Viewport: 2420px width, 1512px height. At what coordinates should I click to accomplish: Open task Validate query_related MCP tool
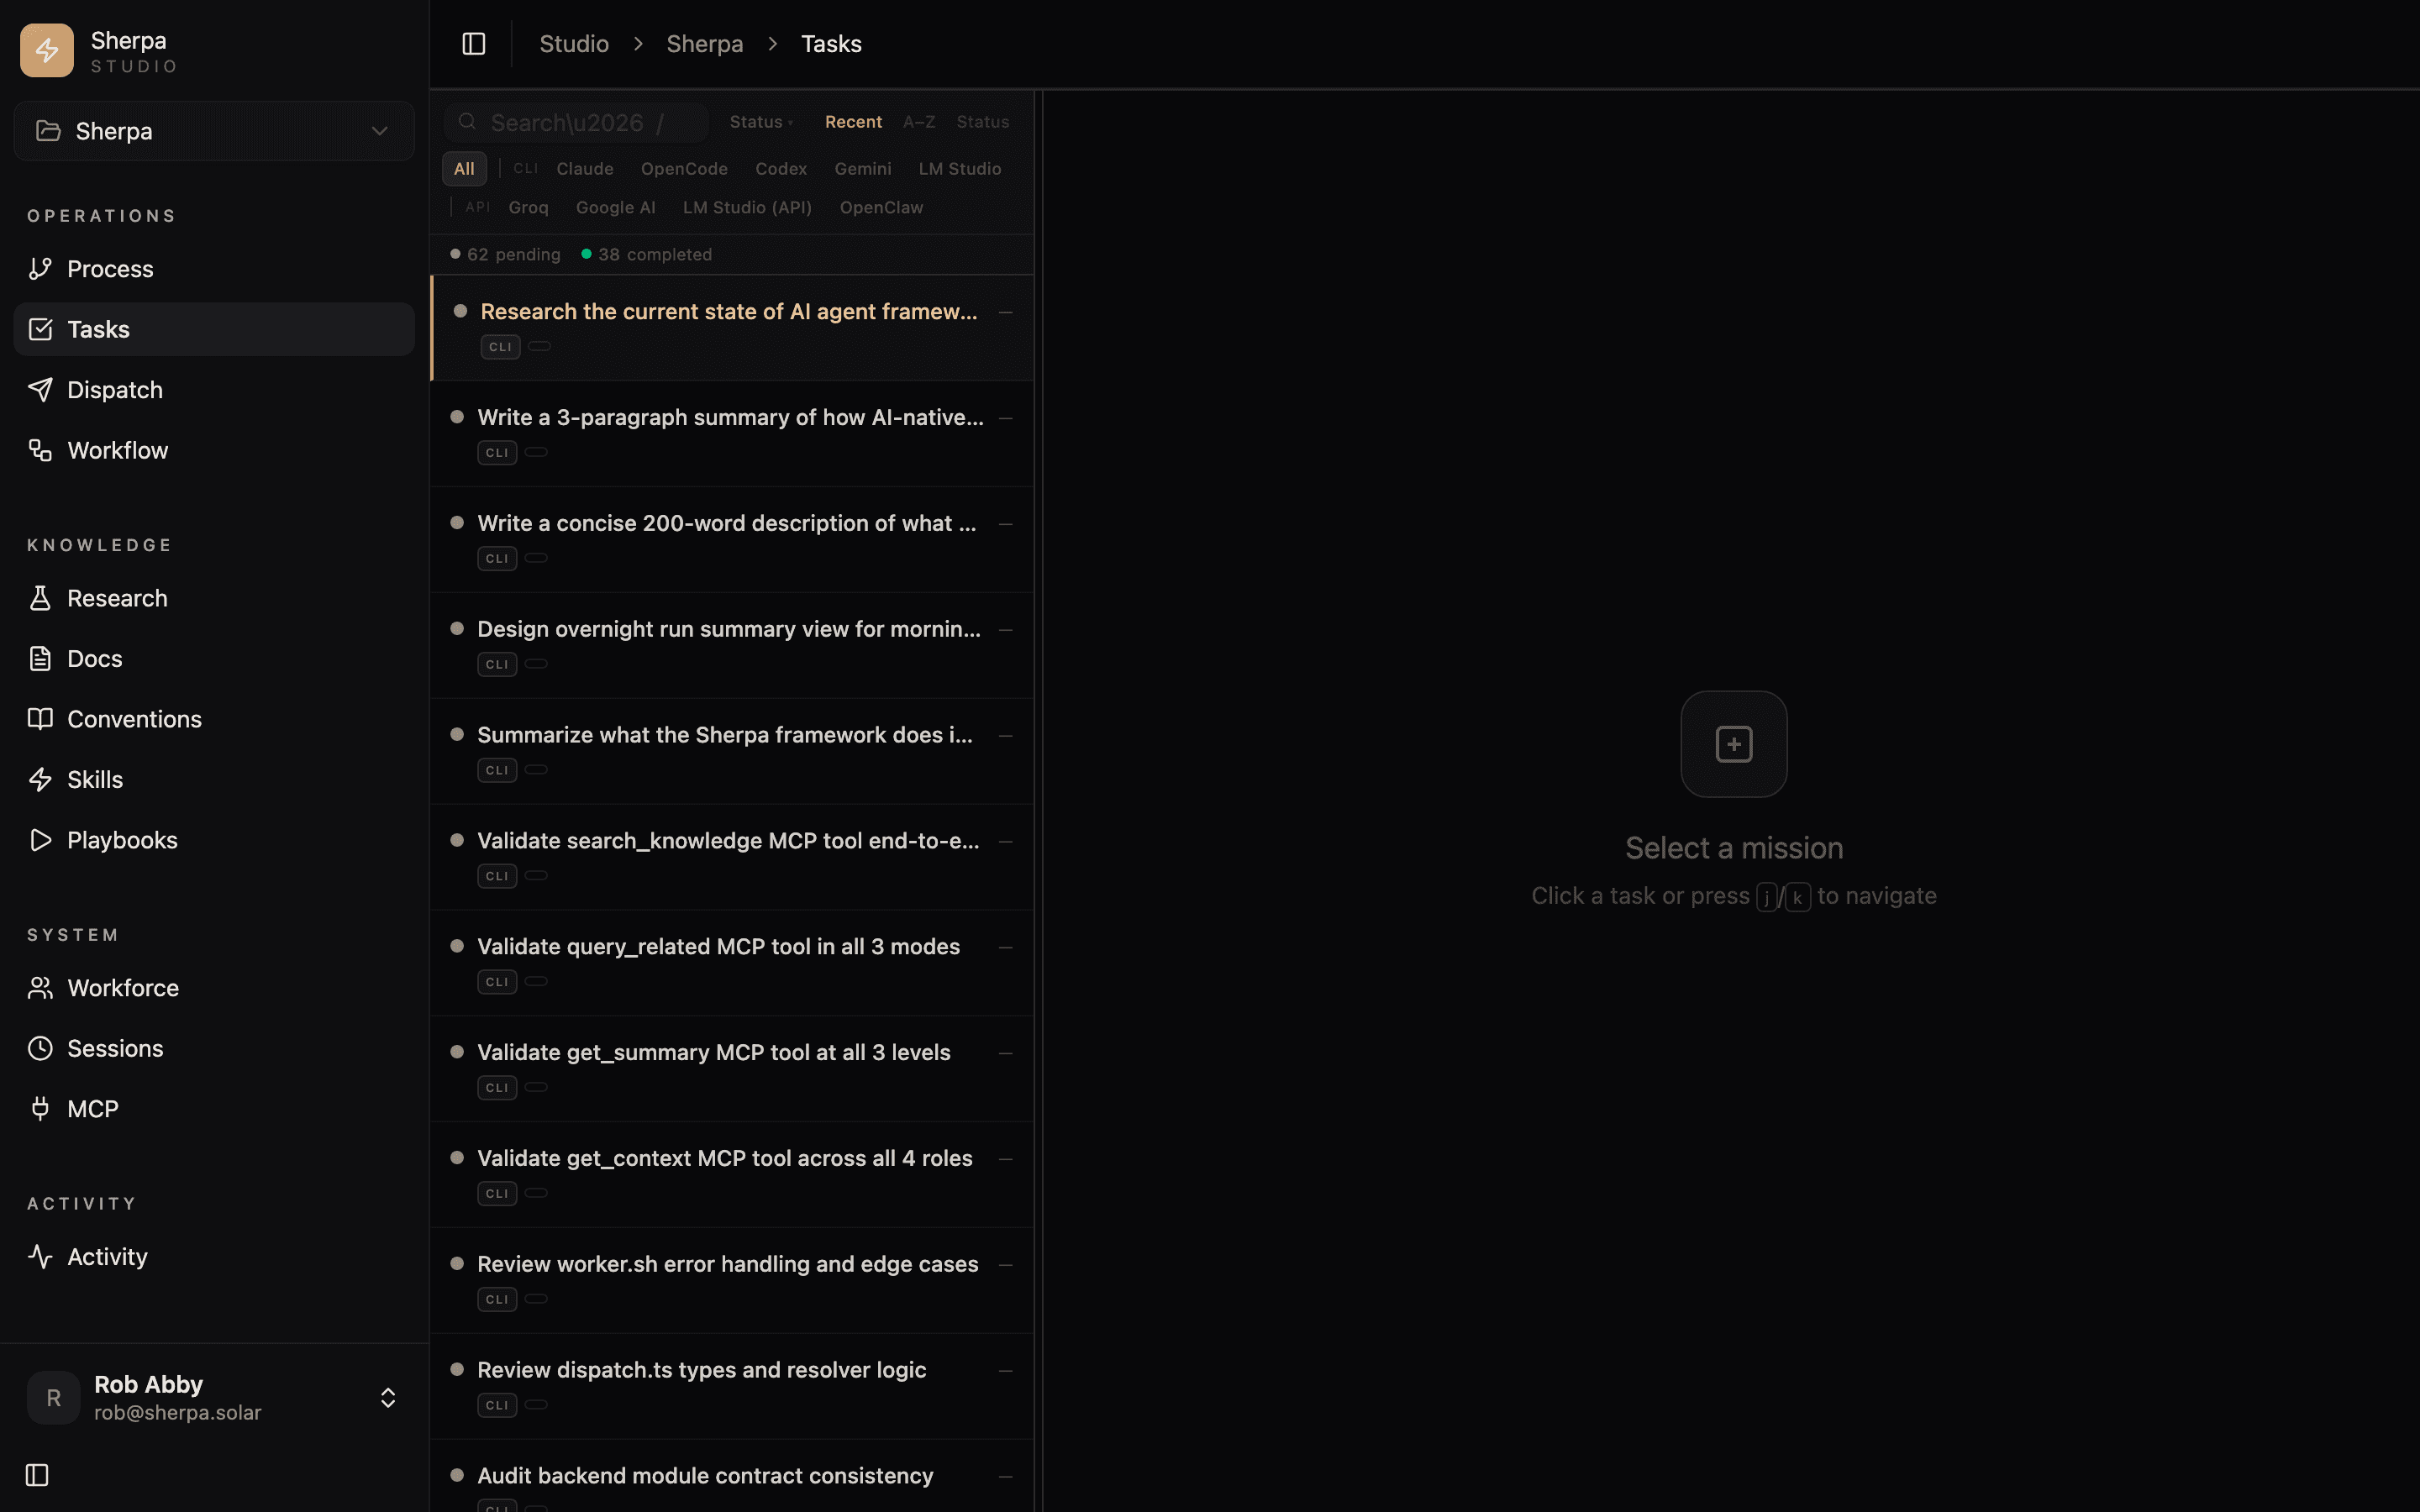coord(732,964)
